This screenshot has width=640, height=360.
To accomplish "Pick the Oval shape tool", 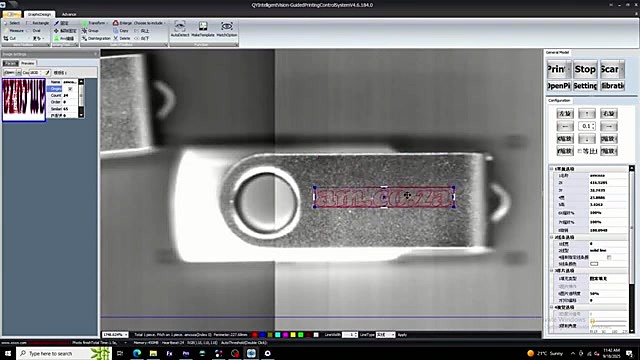I will click(x=34, y=31).
